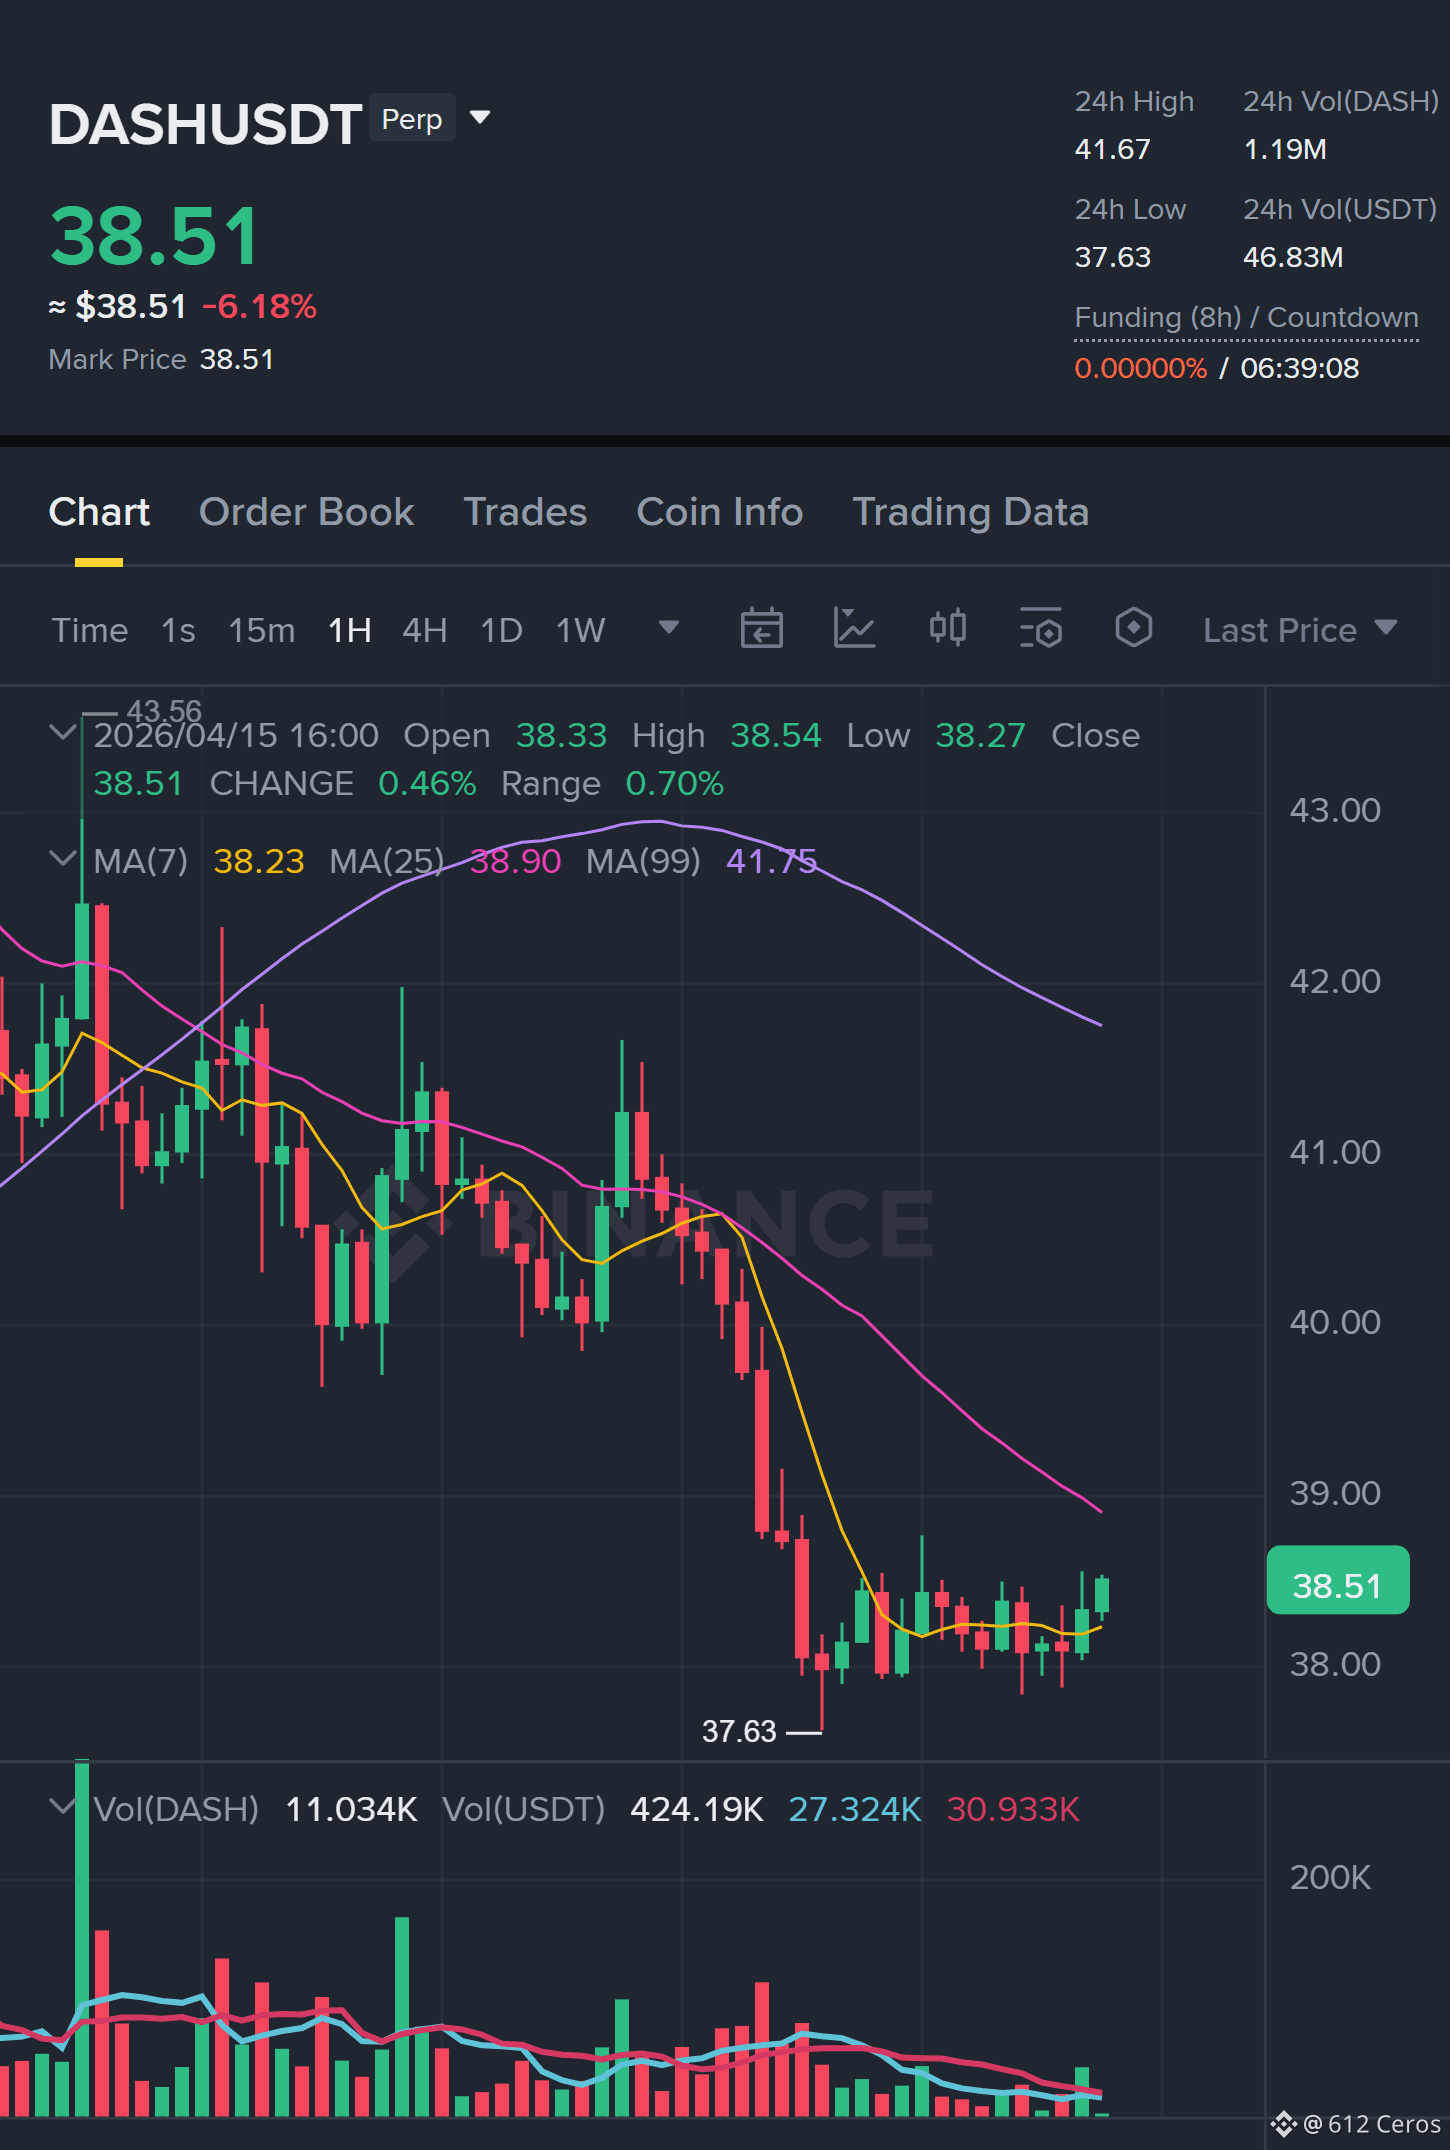Collapse the MA indicator row chevron

[x=63, y=859]
